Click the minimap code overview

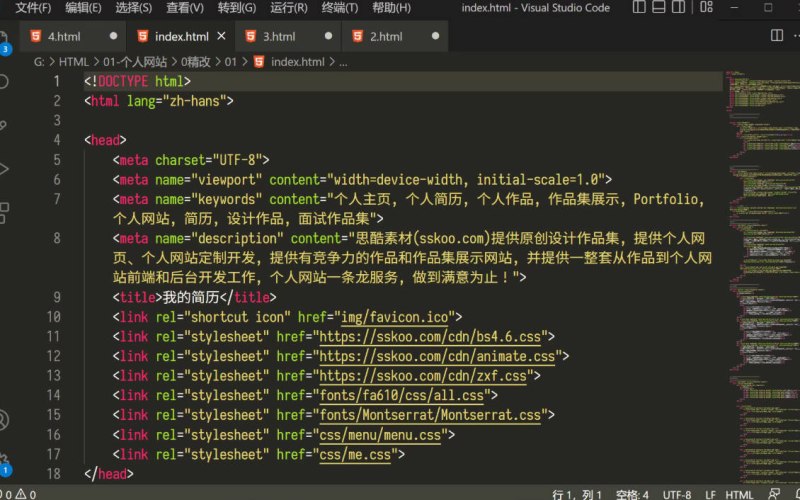[763, 276]
